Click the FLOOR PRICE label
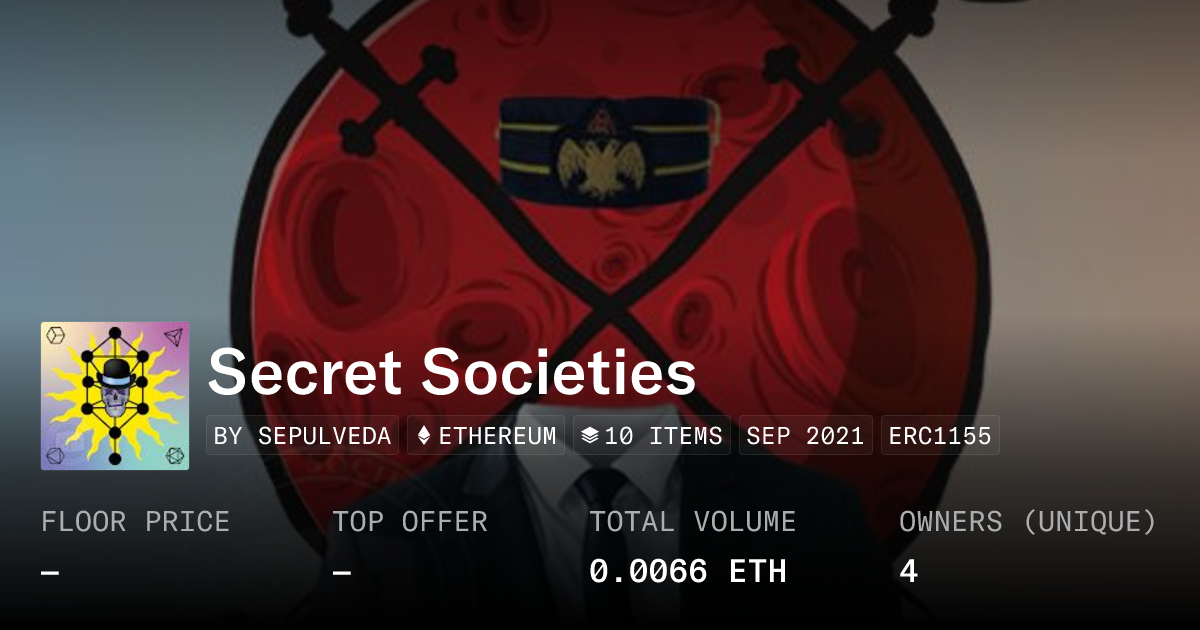Screen dimensions: 1200x630 [x=135, y=521]
